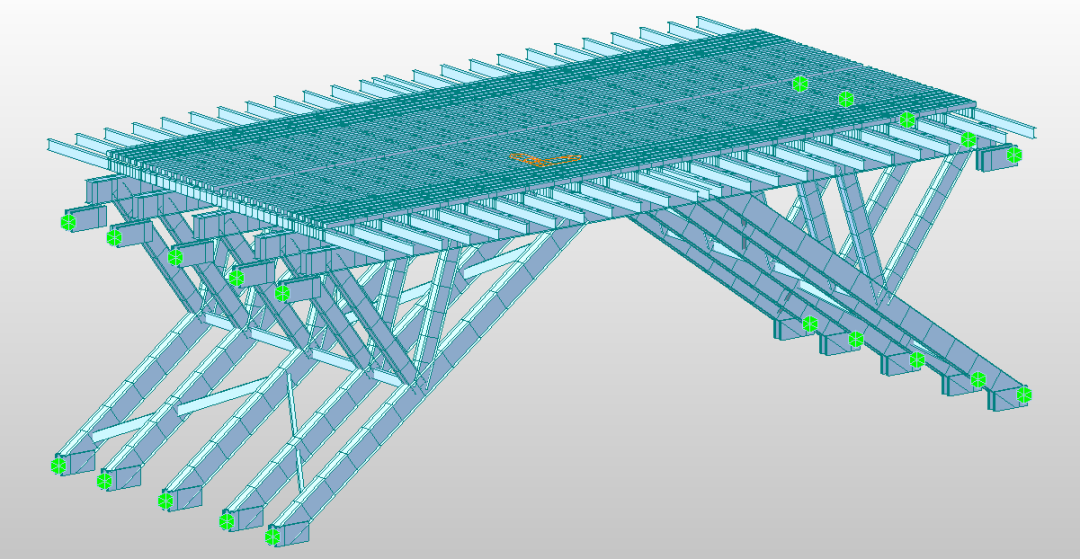Select the orange load symbol on the deck
Image resolution: width=1080 pixels, height=559 pixels.
[x=543, y=158]
